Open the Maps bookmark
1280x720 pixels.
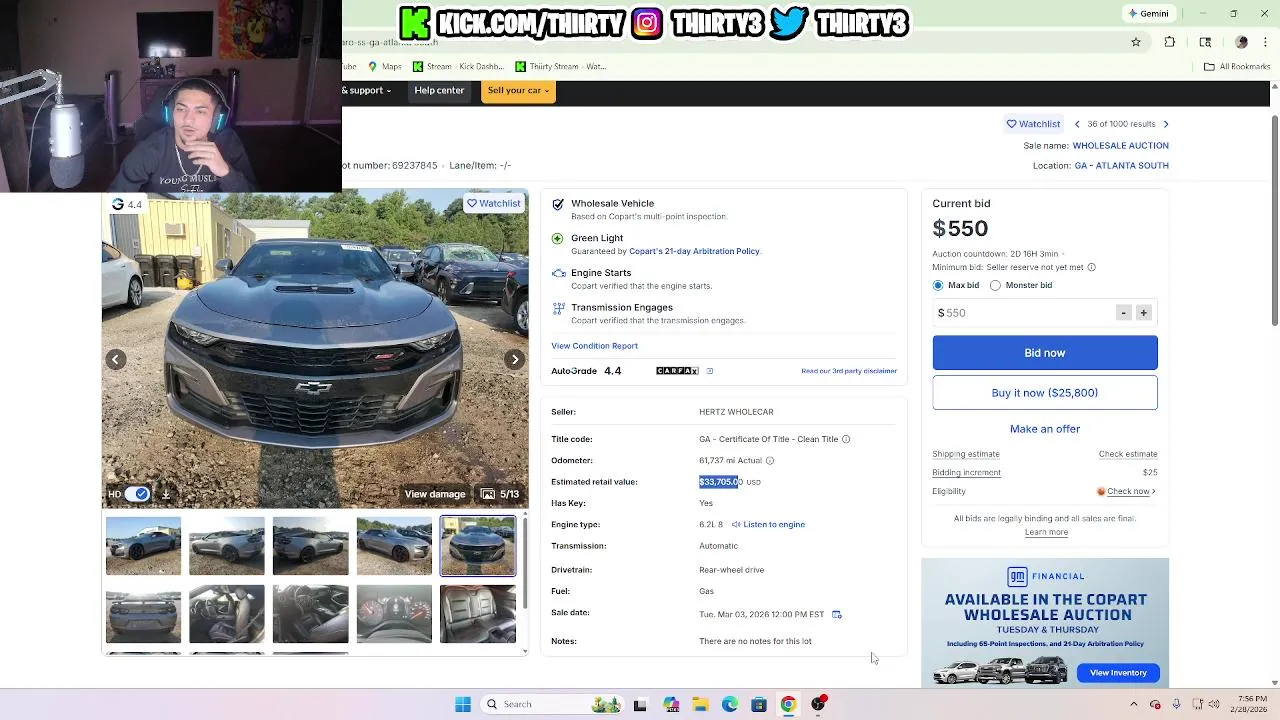384,67
